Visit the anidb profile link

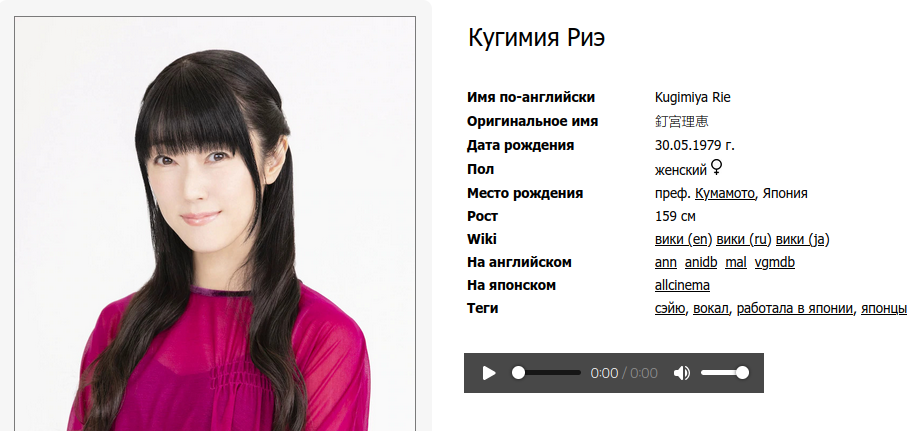700,262
